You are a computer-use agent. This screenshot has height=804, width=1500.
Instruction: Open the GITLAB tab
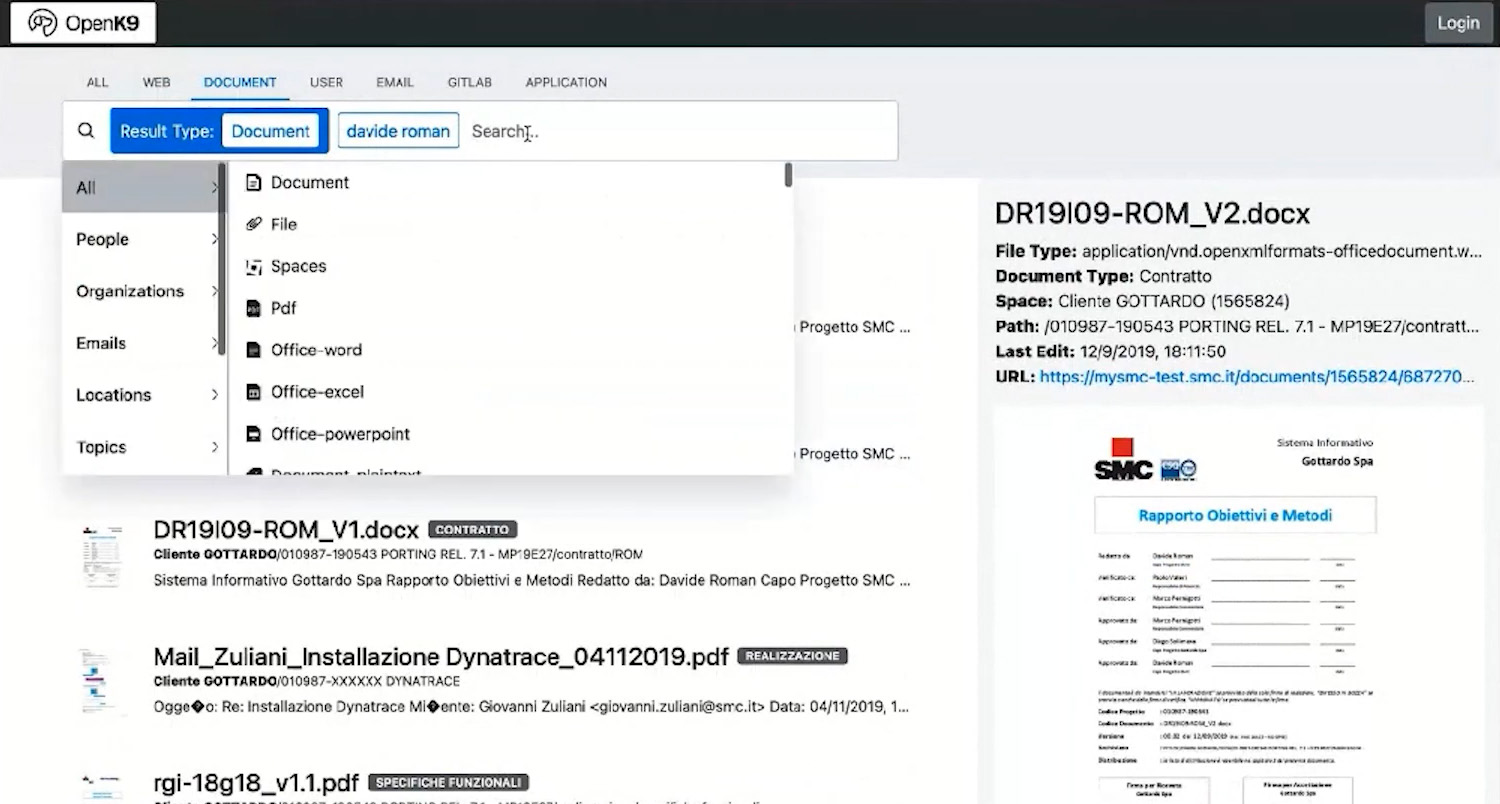tap(469, 82)
